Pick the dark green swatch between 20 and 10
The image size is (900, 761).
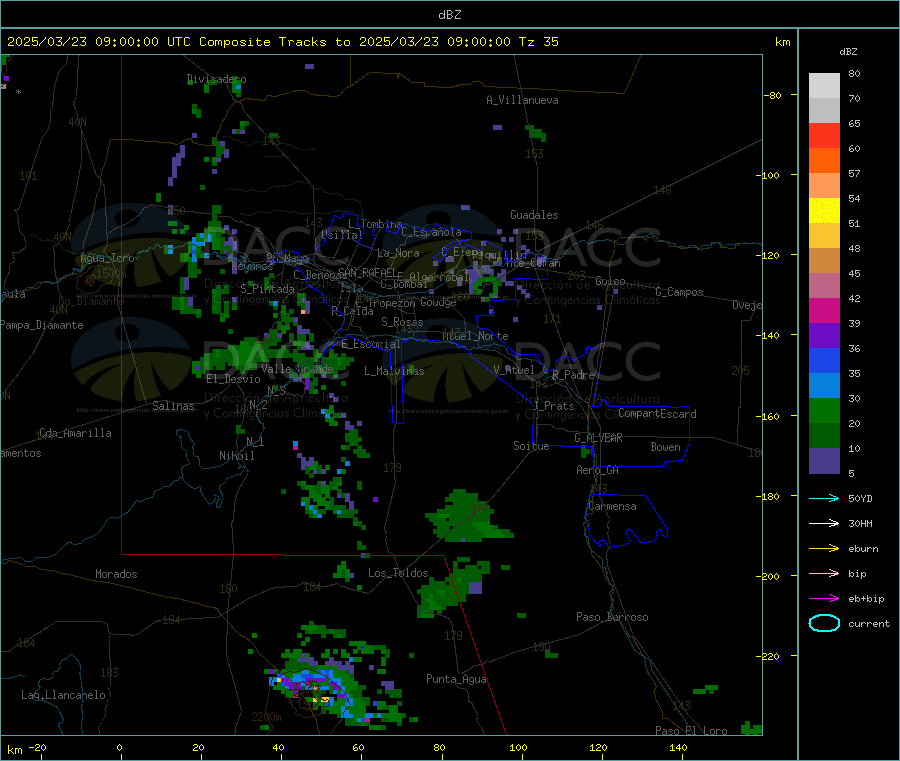click(x=824, y=436)
